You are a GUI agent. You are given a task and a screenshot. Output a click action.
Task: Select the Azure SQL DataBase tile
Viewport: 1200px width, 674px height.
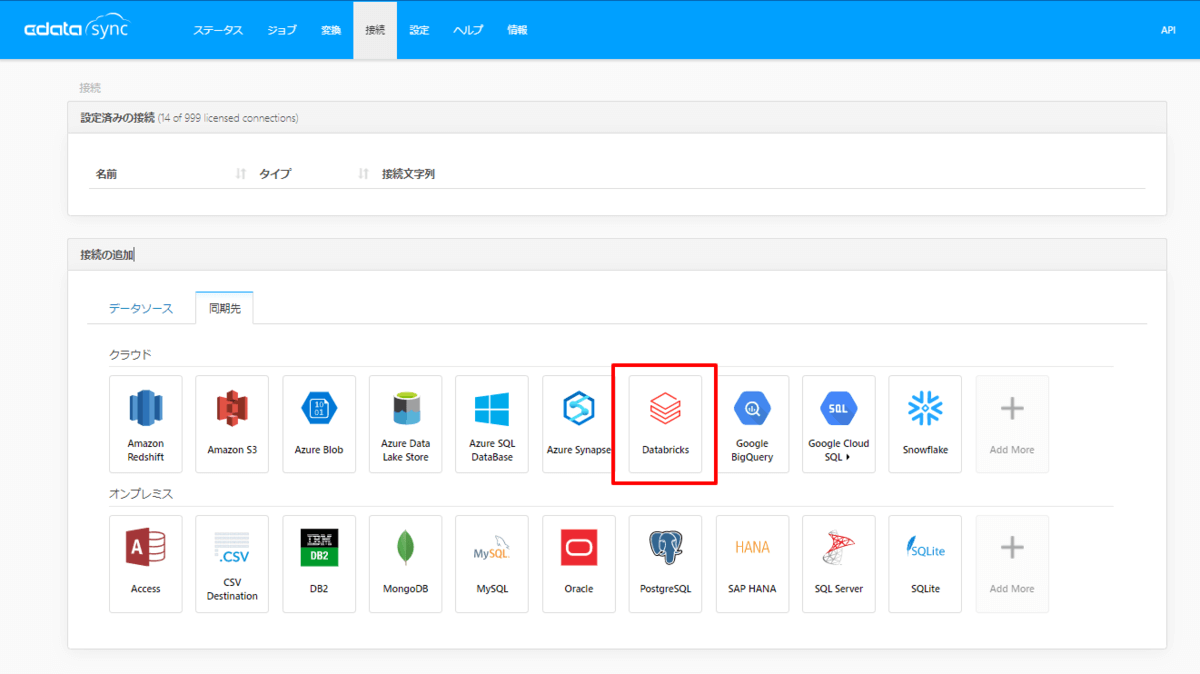click(x=492, y=424)
